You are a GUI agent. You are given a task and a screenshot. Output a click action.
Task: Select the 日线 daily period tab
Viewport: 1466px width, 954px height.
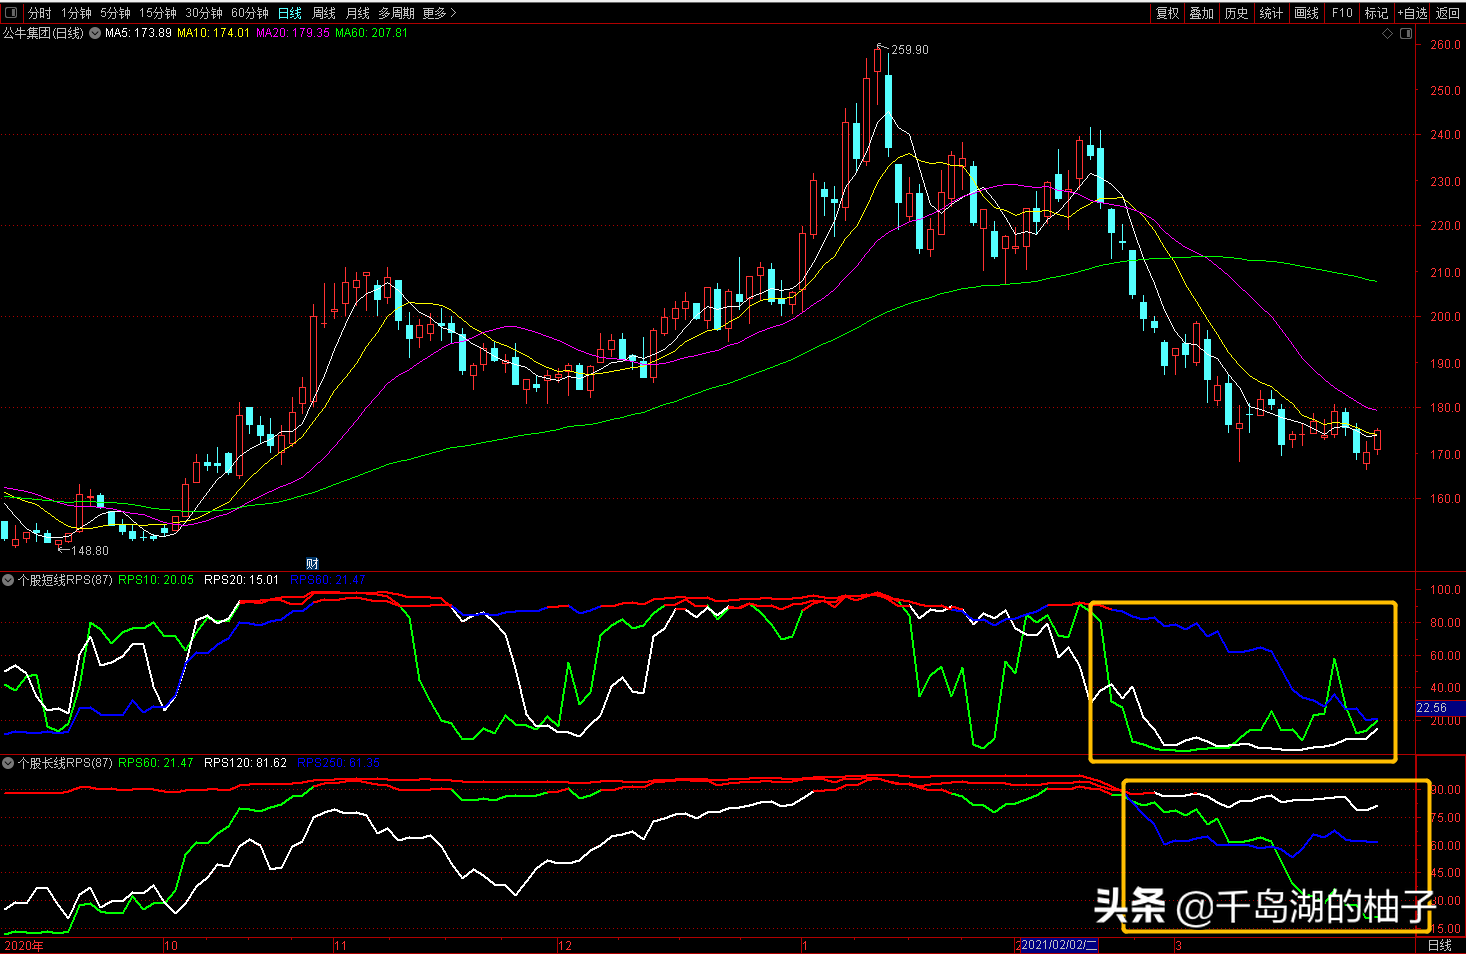pyautogui.click(x=290, y=13)
